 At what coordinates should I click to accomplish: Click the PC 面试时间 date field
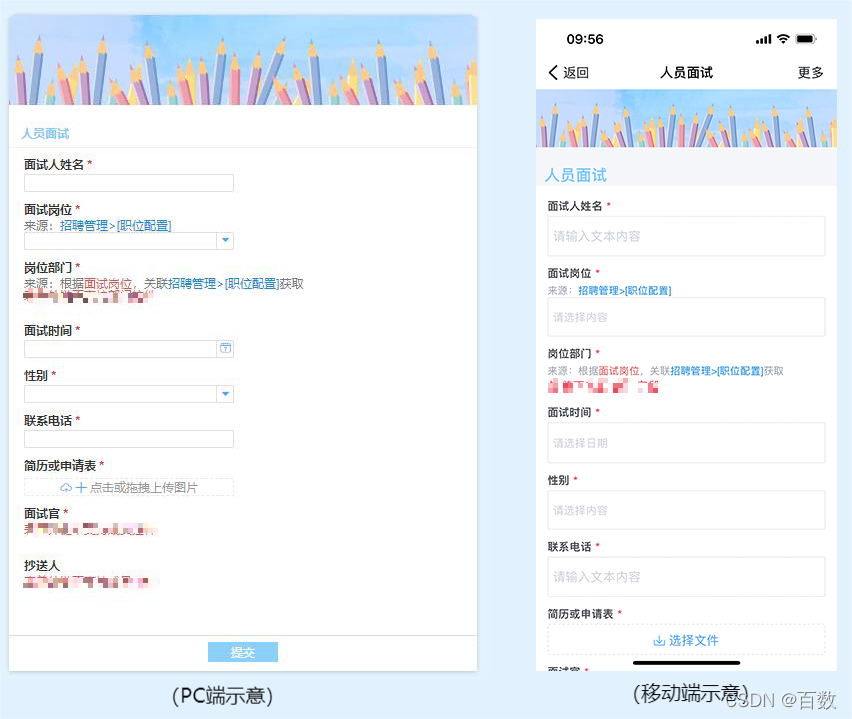[129, 349]
